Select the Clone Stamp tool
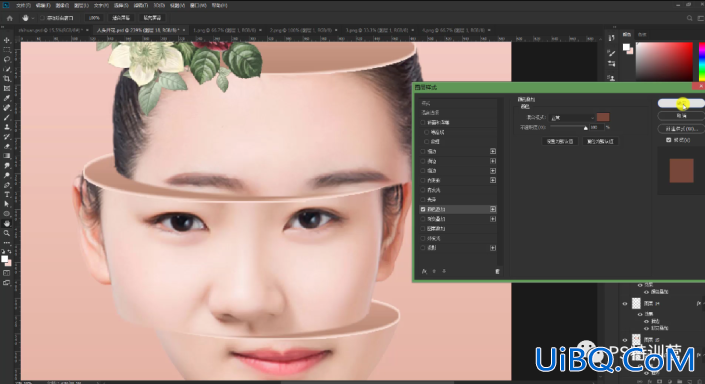 click(7, 127)
